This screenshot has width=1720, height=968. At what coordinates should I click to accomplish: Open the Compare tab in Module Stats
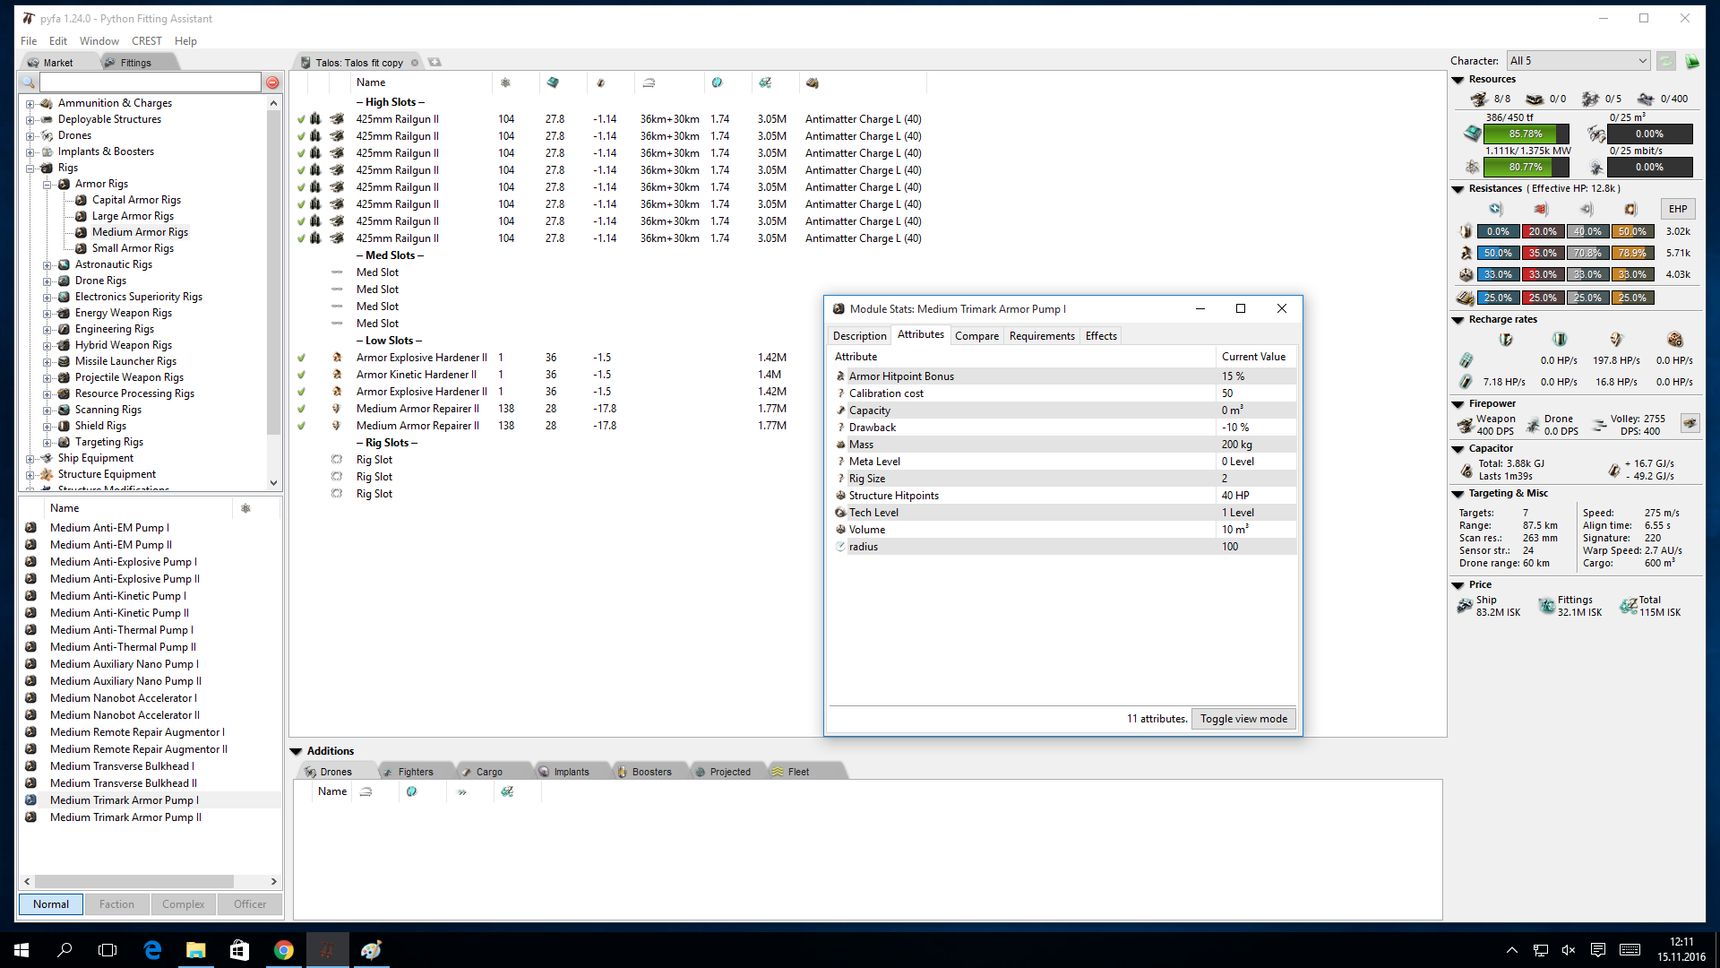tap(977, 336)
